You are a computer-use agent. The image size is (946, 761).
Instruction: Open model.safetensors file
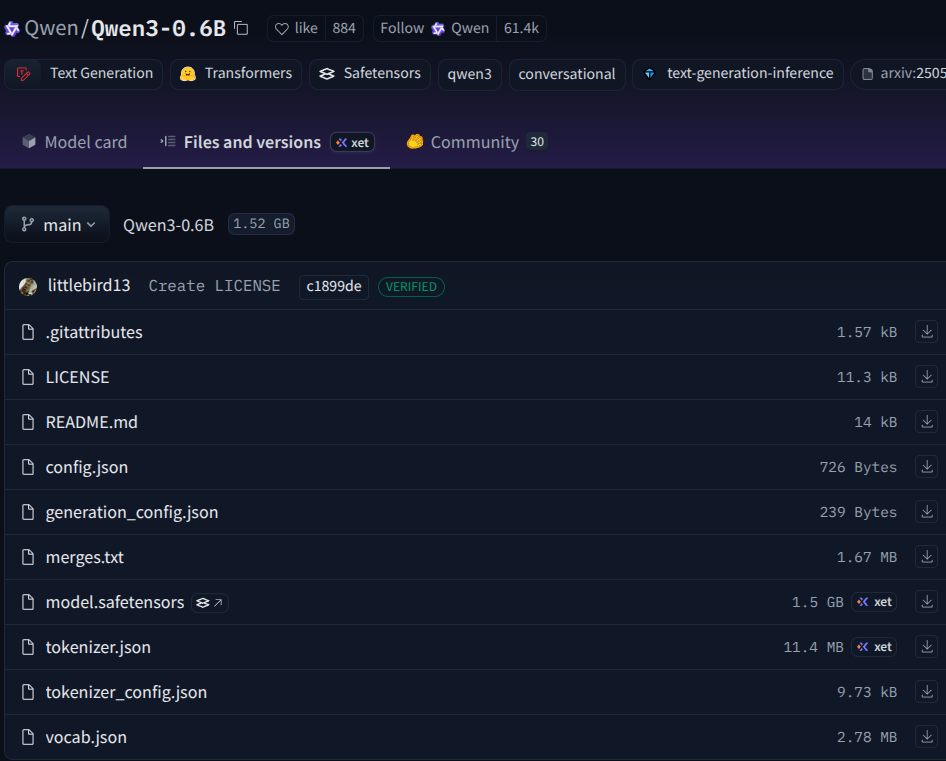click(x=115, y=602)
